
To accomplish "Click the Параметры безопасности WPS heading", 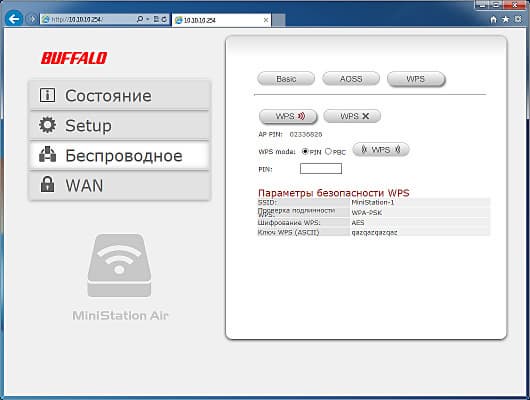I will pyautogui.click(x=334, y=193).
